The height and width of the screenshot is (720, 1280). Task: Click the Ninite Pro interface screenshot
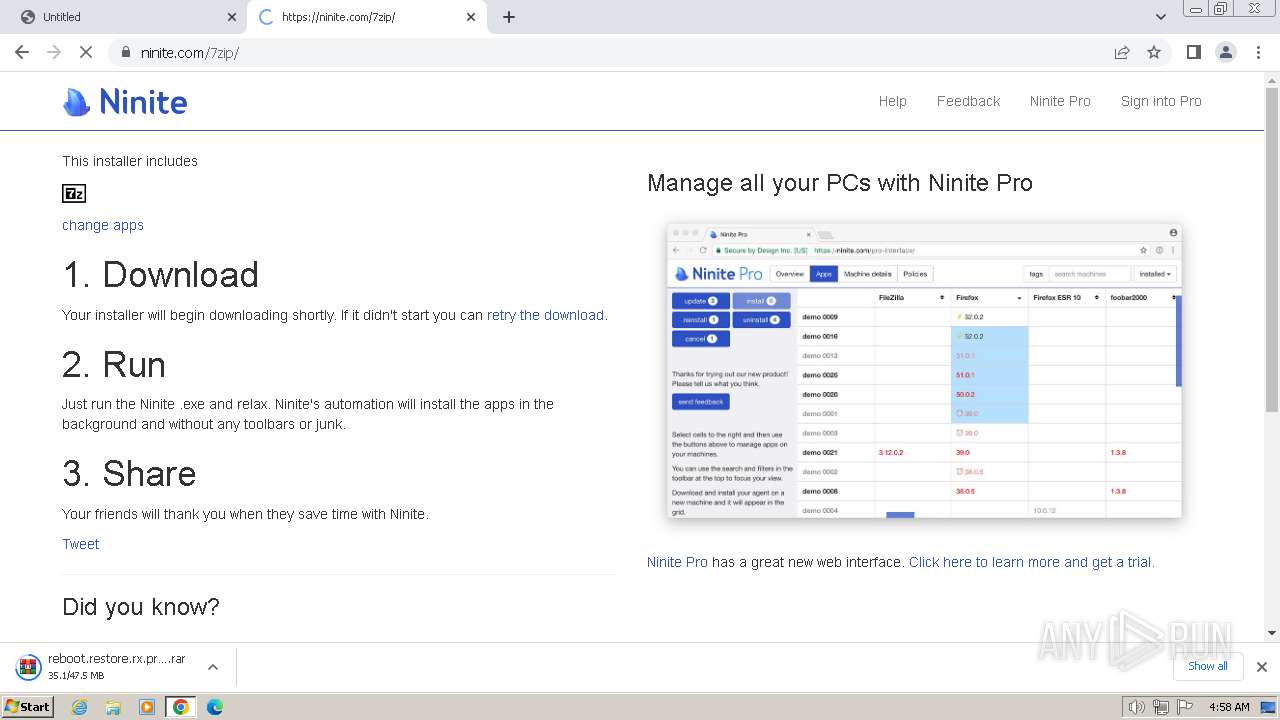click(x=925, y=370)
